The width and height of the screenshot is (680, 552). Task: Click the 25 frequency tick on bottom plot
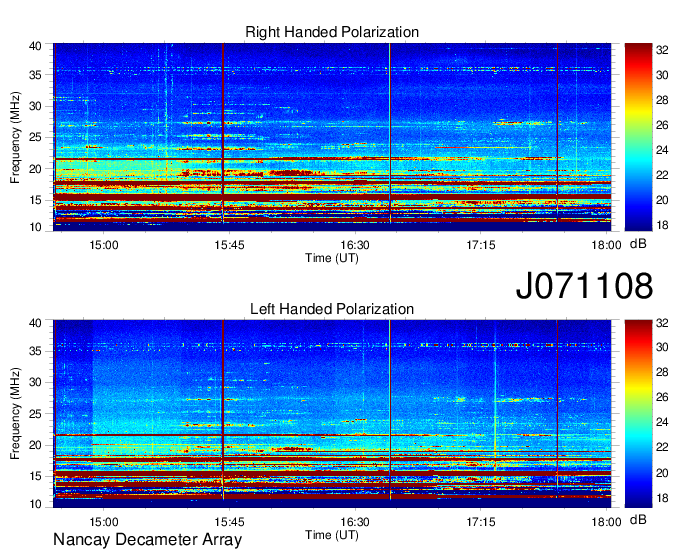[x=35, y=414]
